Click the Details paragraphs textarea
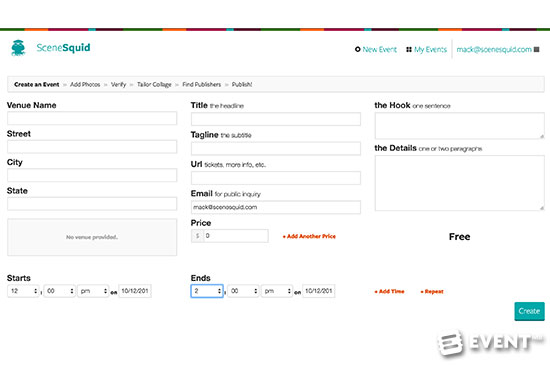 [x=460, y=183]
